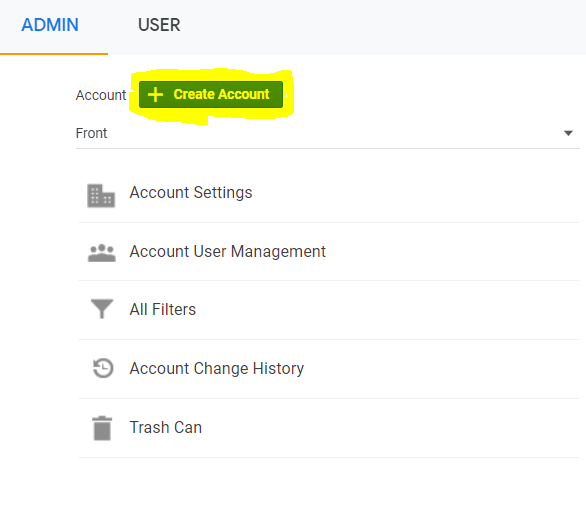Select the Account Change History row

(x=329, y=369)
